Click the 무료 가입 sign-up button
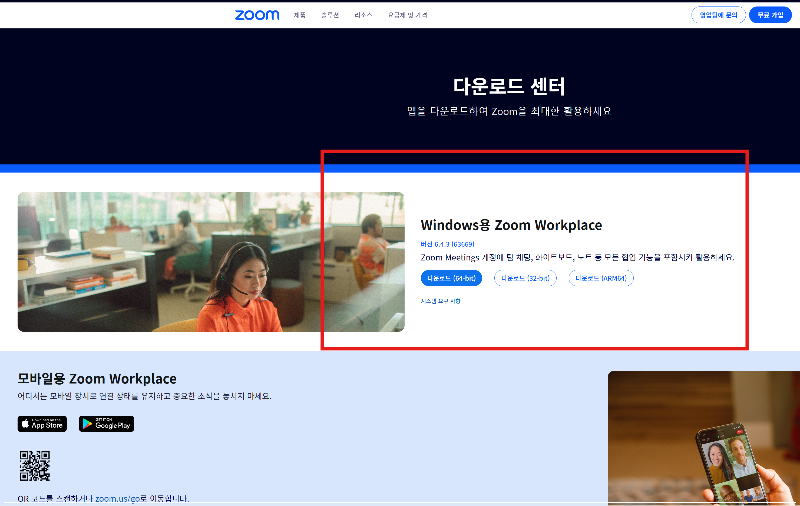Viewport: 800px width, 506px height. point(770,15)
